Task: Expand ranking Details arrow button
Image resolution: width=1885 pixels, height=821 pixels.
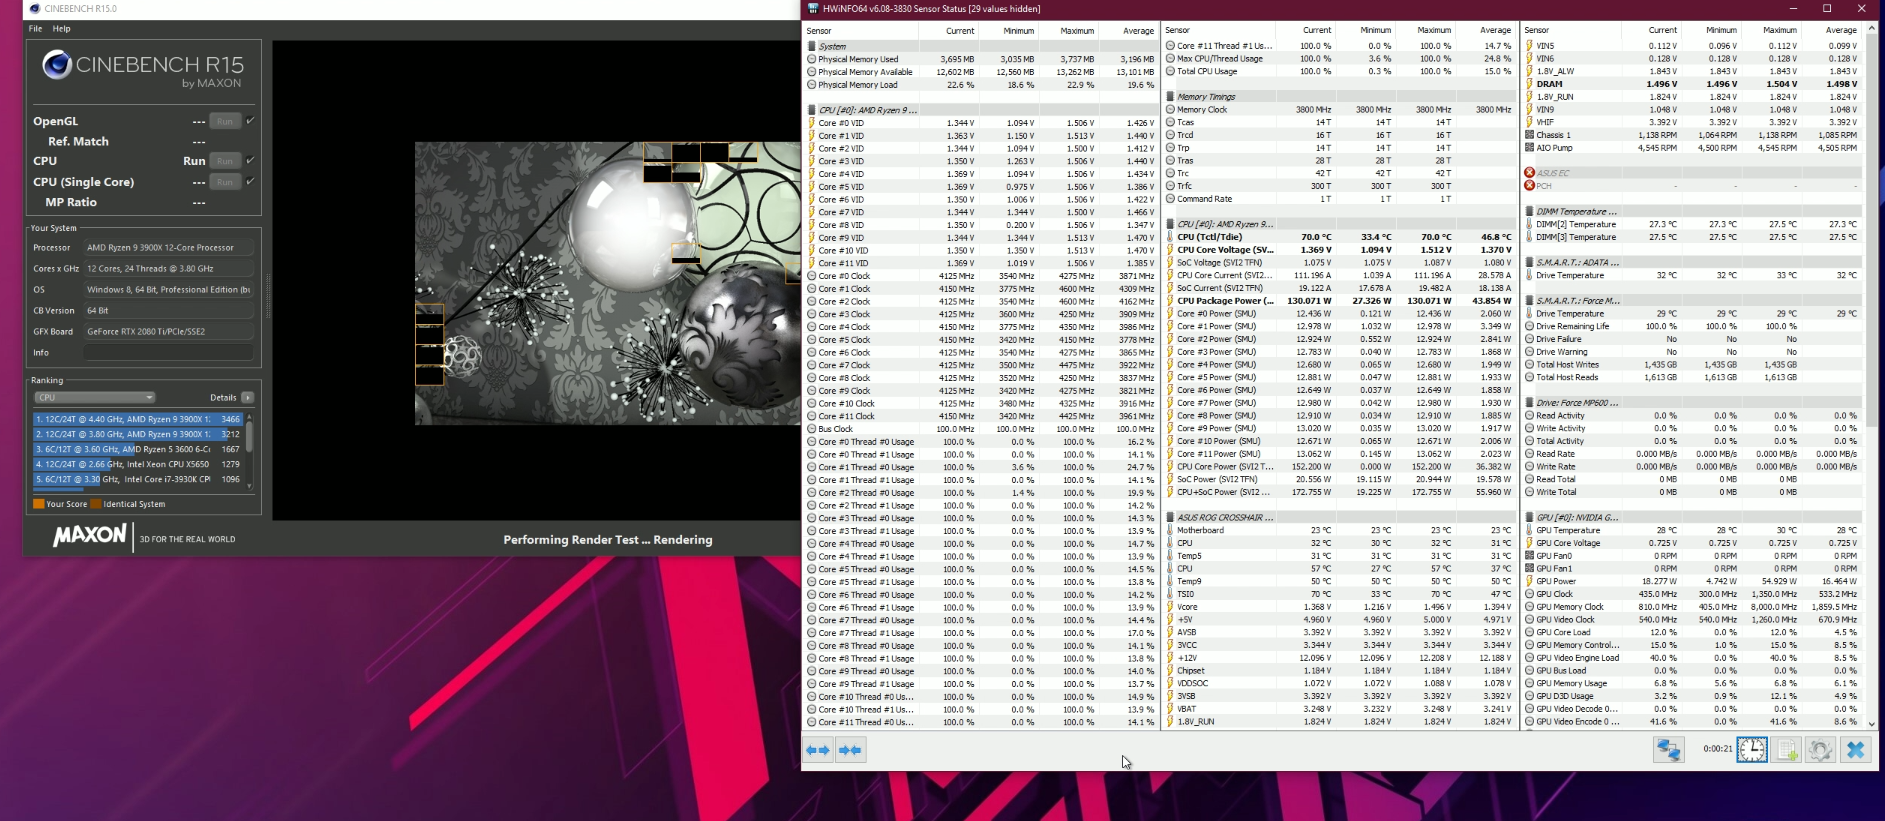Action: (247, 397)
